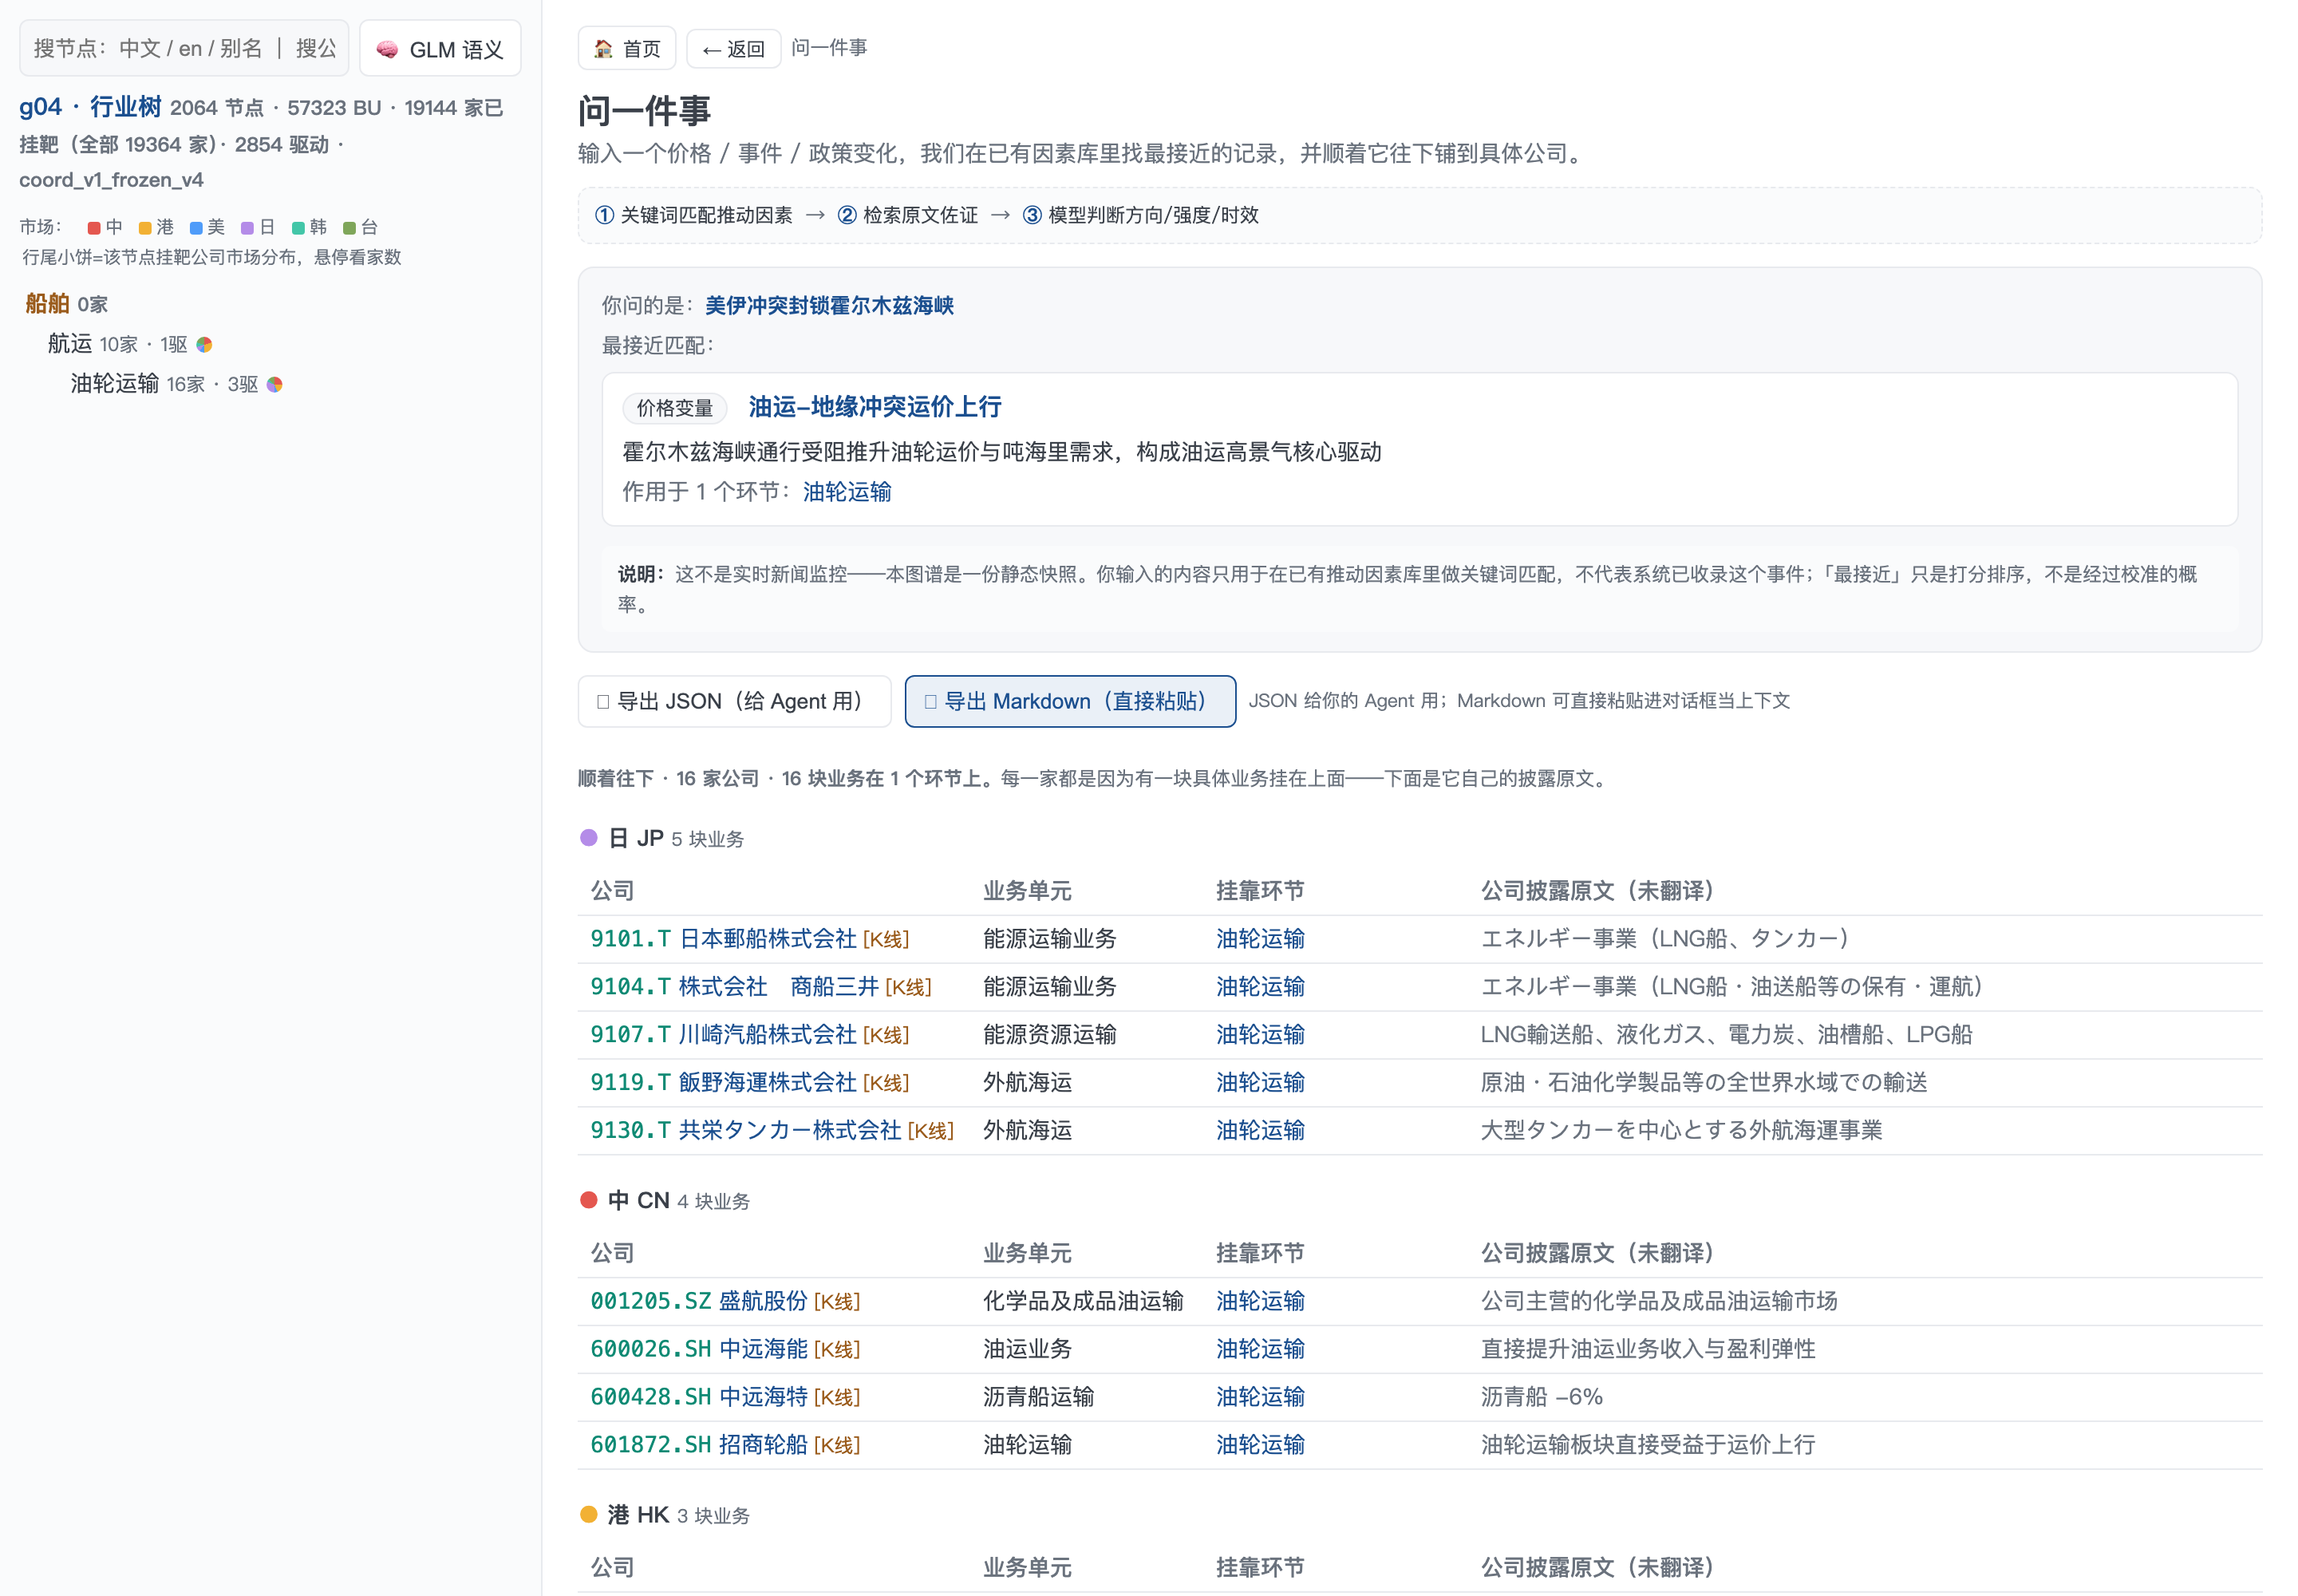
Task: Click the orange 港 market legend swatch
Action: 145,228
